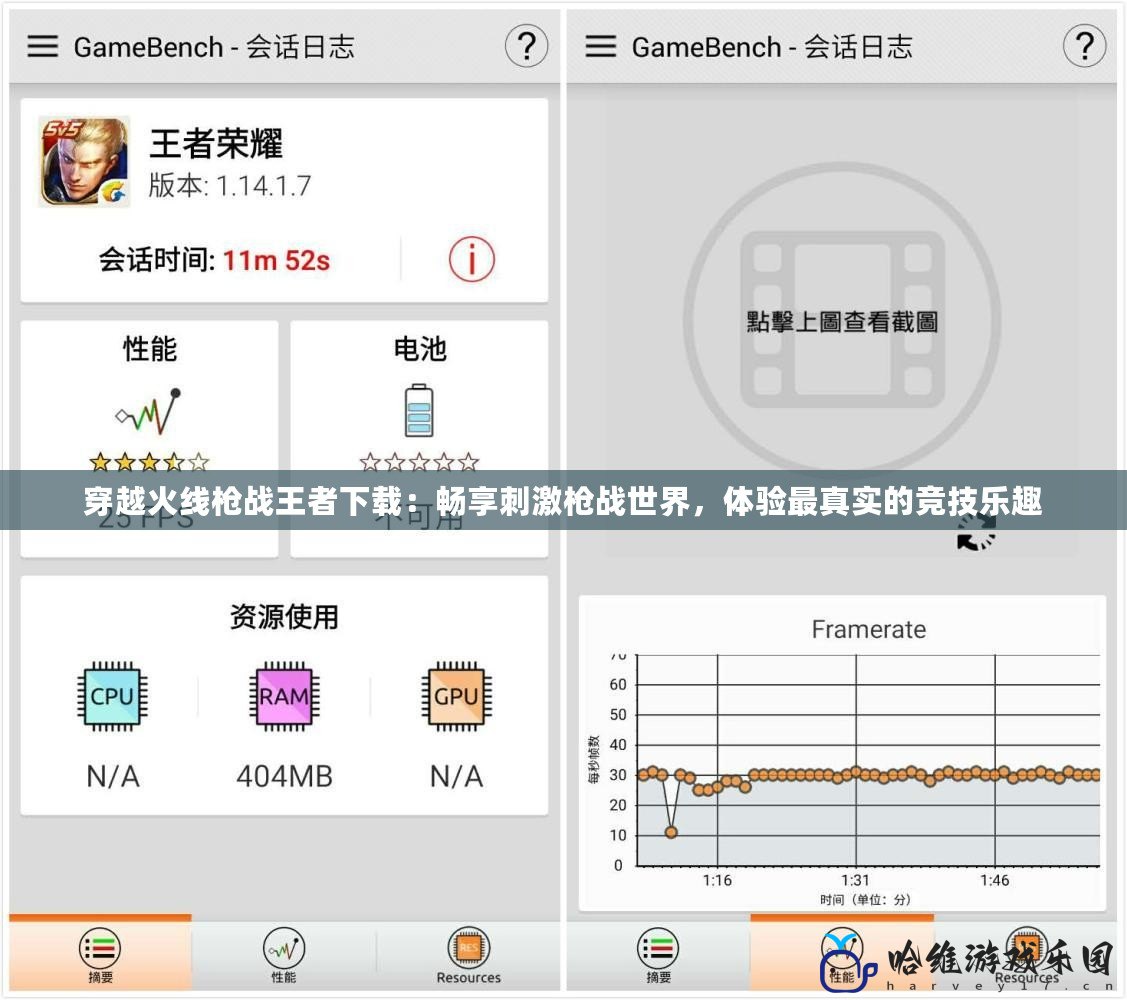Tap N/A value under CPU
This screenshot has width=1127, height=1000.
click(x=112, y=776)
